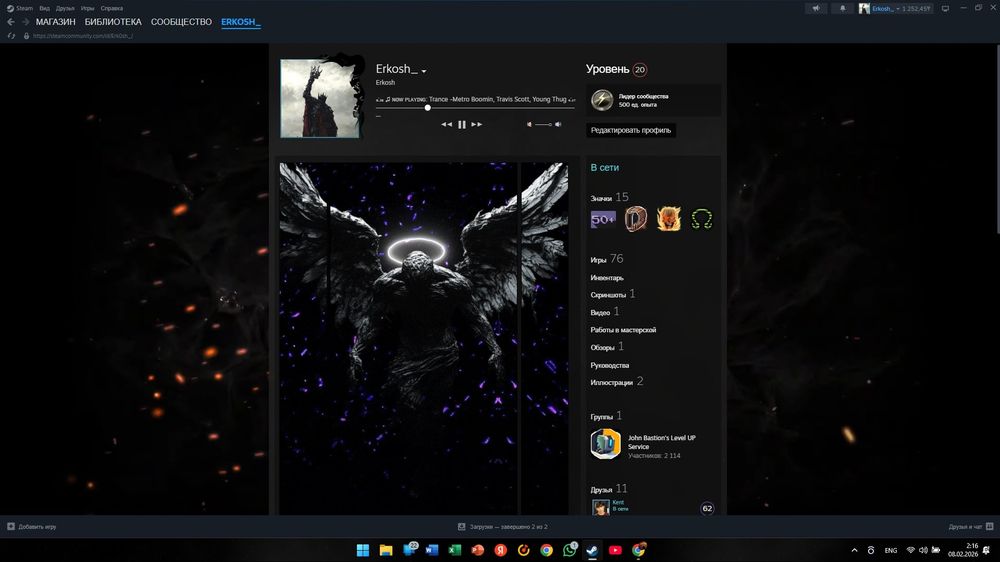Click the Редактировать профиль button

pos(631,130)
